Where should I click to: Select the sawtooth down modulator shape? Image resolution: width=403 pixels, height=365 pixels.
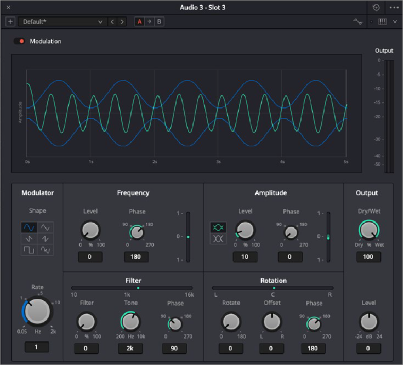tap(29, 239)
